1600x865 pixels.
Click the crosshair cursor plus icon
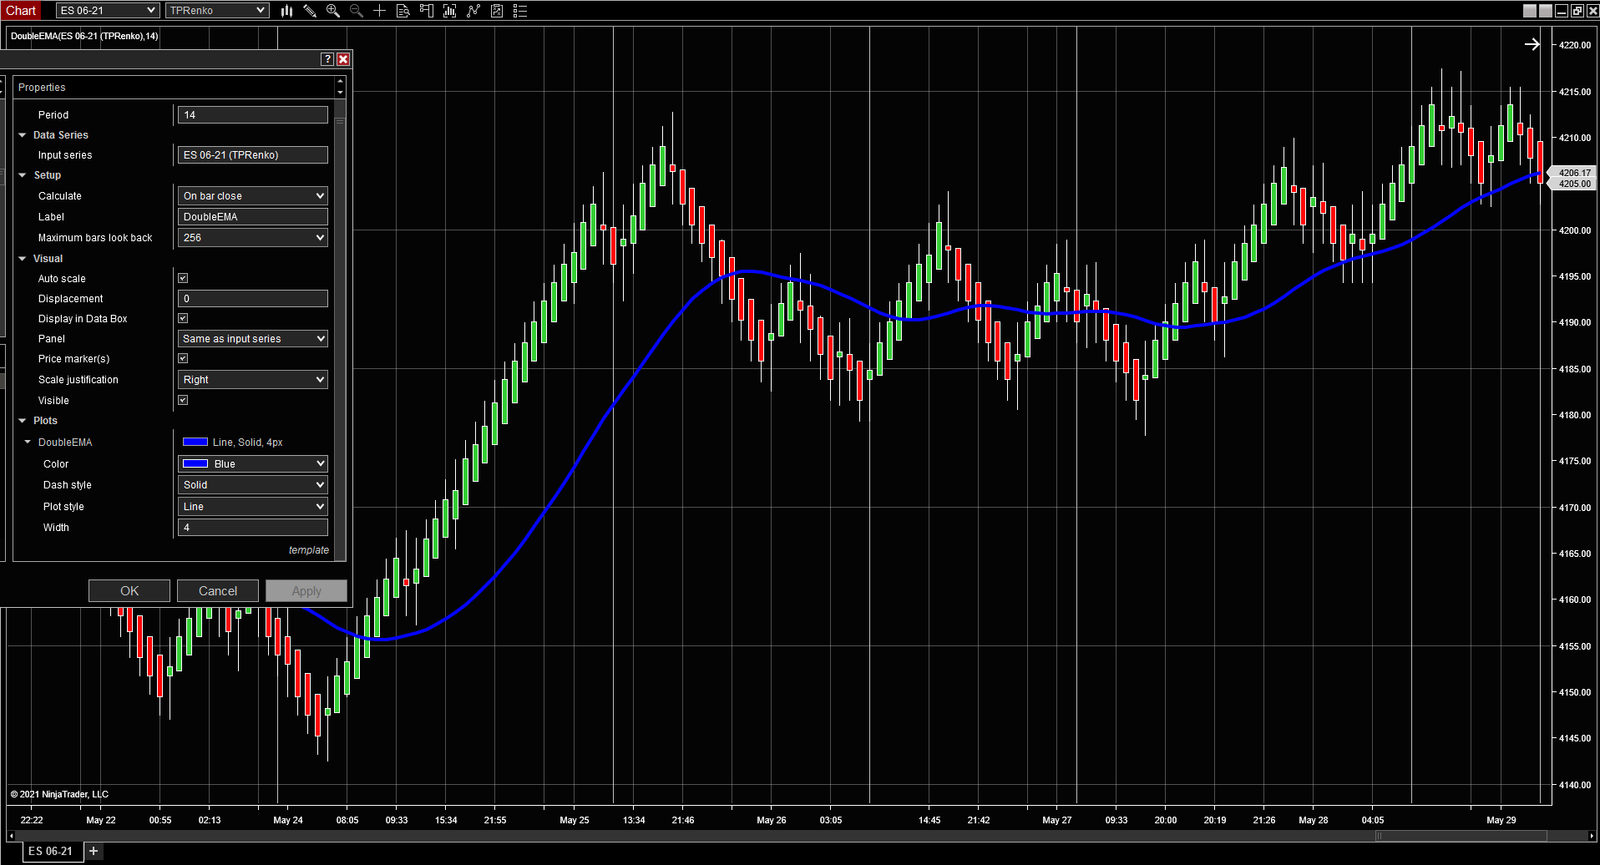point(379,11)
